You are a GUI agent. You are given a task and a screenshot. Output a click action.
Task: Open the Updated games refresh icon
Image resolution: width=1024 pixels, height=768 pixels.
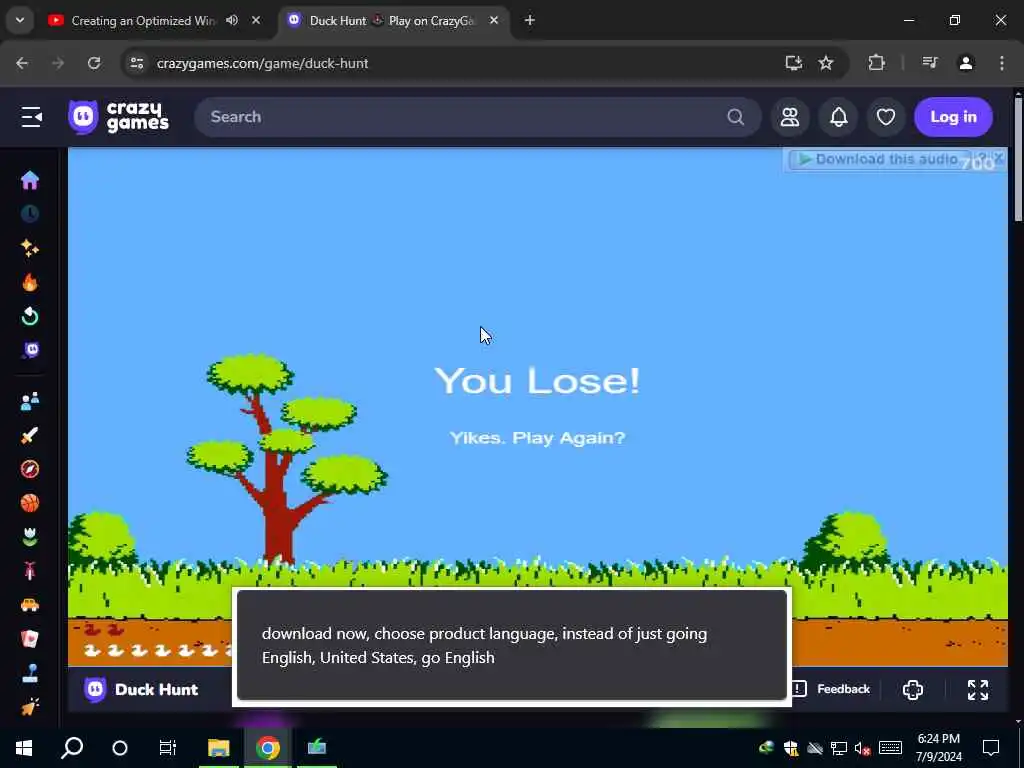(x=29, y=316)
